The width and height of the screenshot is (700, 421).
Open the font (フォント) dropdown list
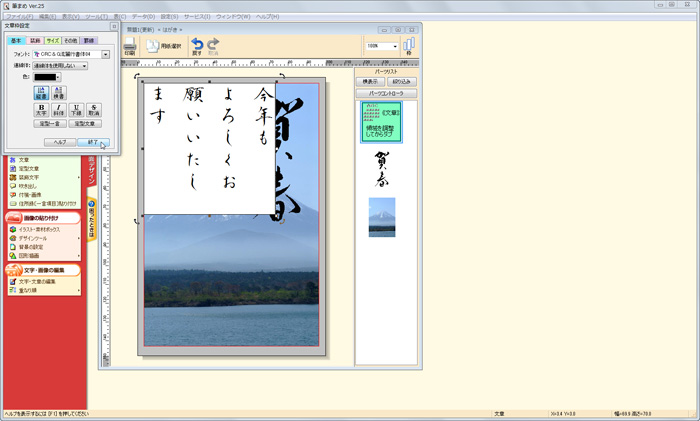[105, 53]
